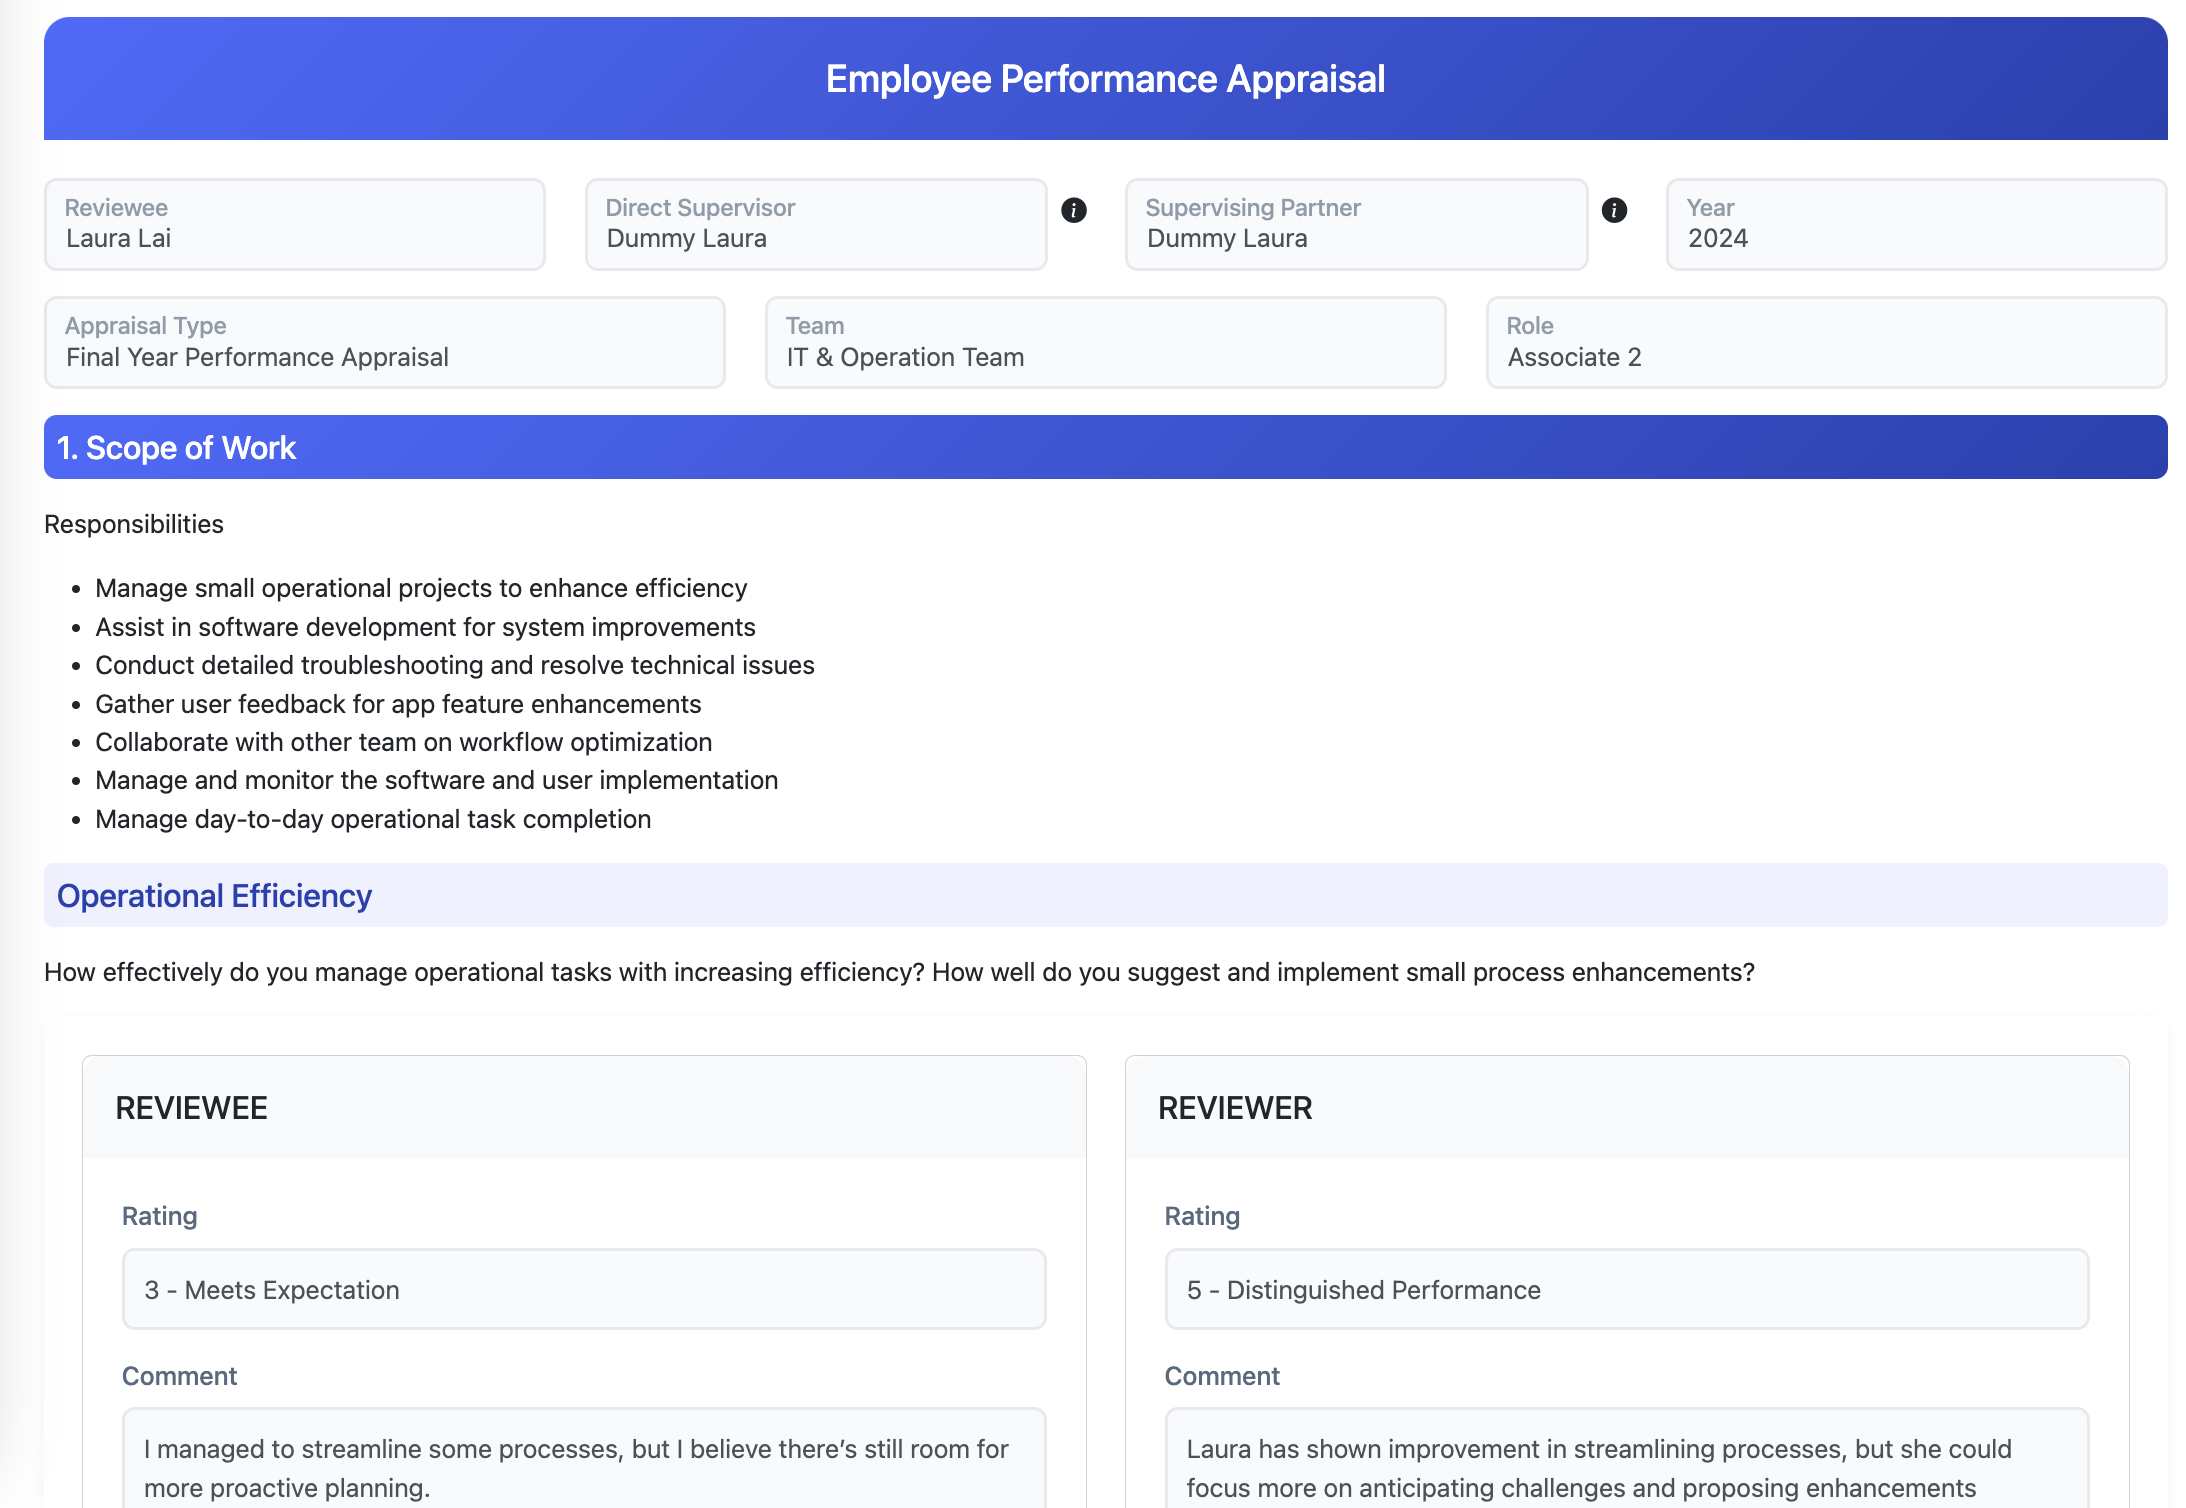The image size is (2186, 1508).
Task: Click the operational efficiency question text
Action: click(x=898, y=972)
